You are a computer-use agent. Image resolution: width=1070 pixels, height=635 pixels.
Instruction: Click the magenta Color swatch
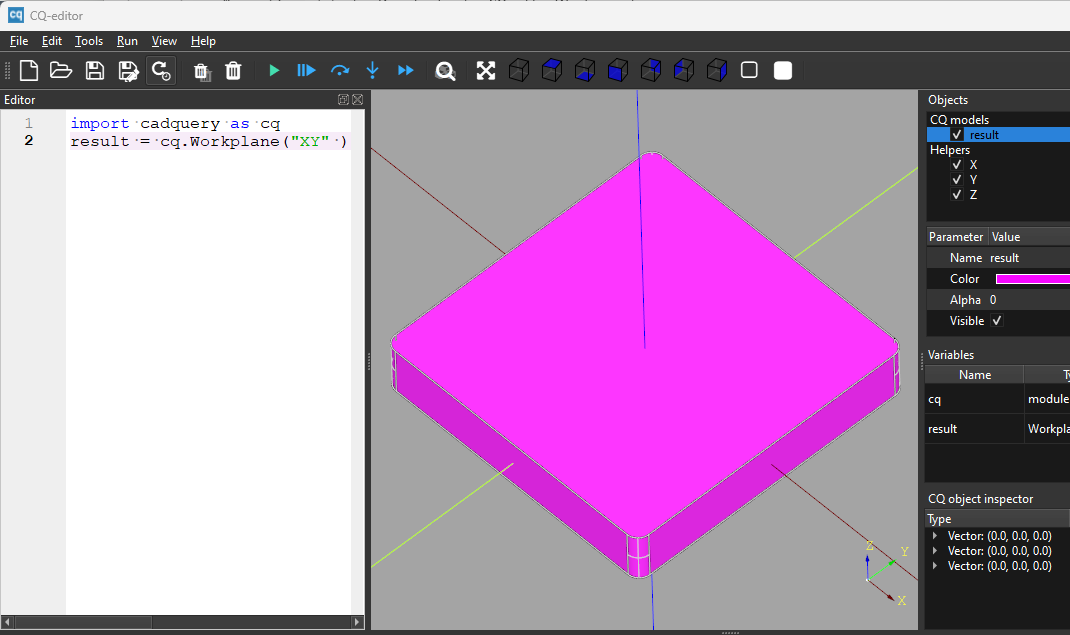[x=1032, y=279]
